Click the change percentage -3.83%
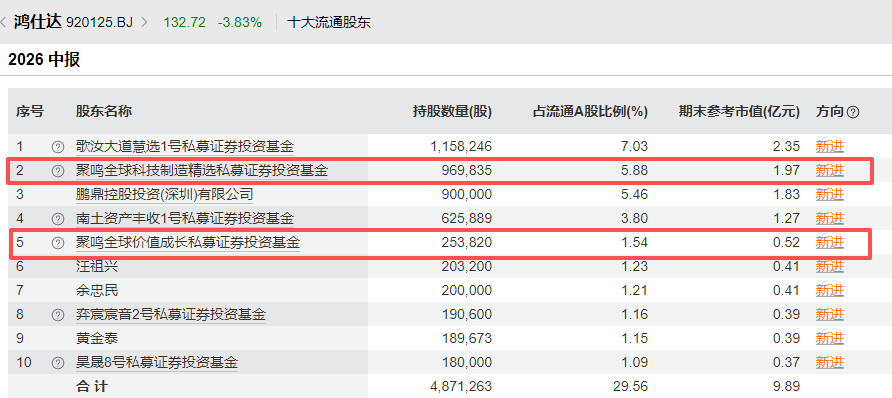This screenshot has width=892, height=398. click(x=239, y=23)
